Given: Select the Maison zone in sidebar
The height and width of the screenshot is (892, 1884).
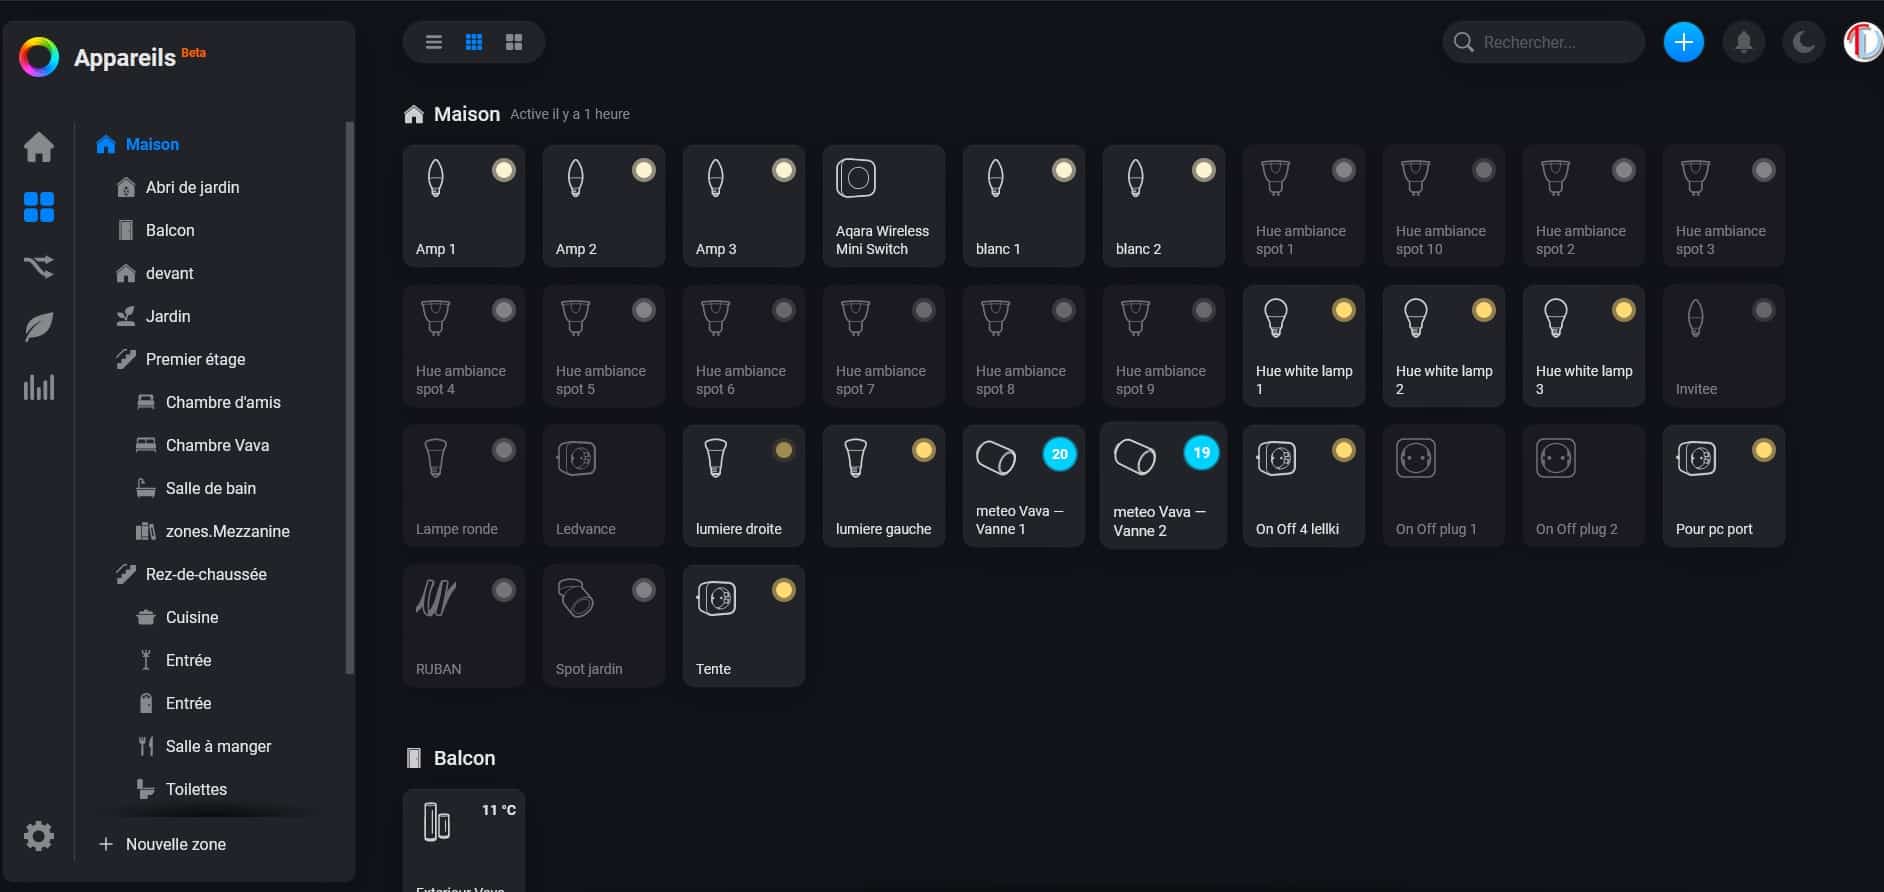Looking at the screenshot, I should [152, 144].
